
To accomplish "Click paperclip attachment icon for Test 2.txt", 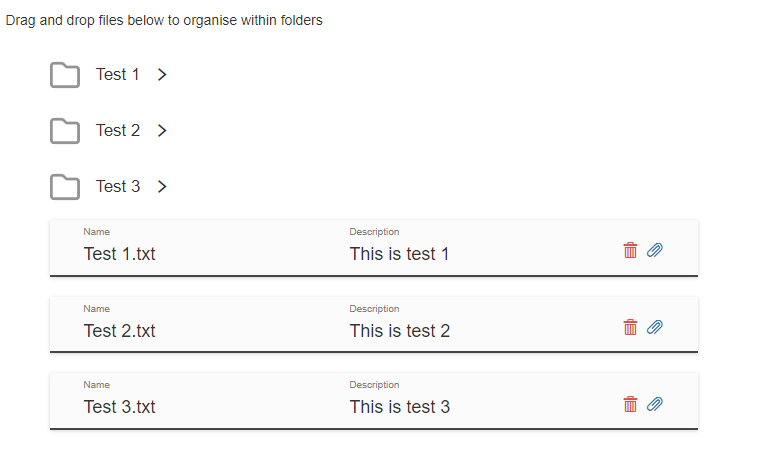I will 655,327.
